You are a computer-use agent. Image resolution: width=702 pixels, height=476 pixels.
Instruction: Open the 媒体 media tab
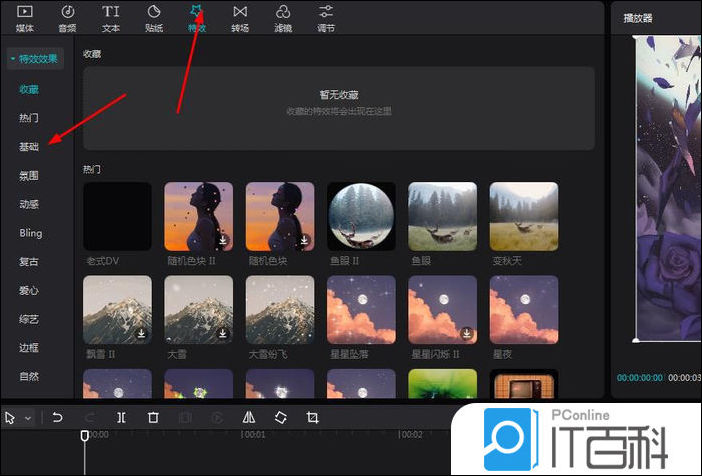25,18
